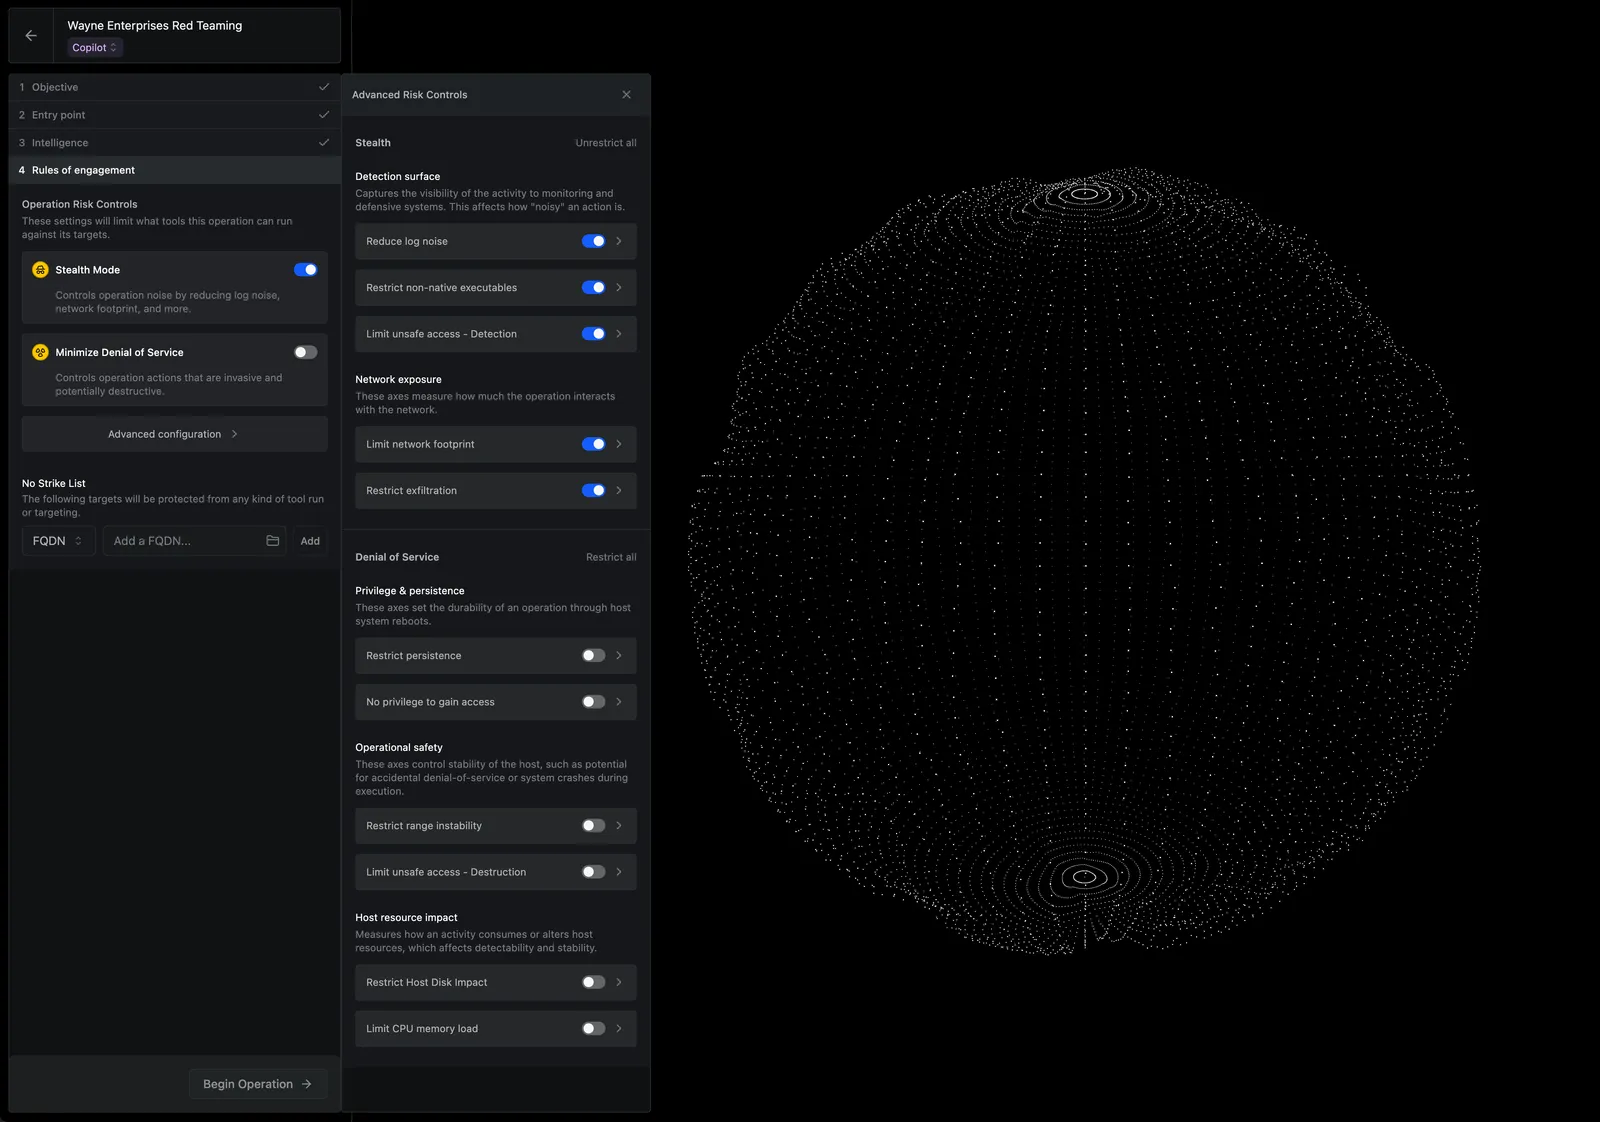1600x1122 pixels.
Task: Open the FQDN type dropdown
Action: pos(58,541)
